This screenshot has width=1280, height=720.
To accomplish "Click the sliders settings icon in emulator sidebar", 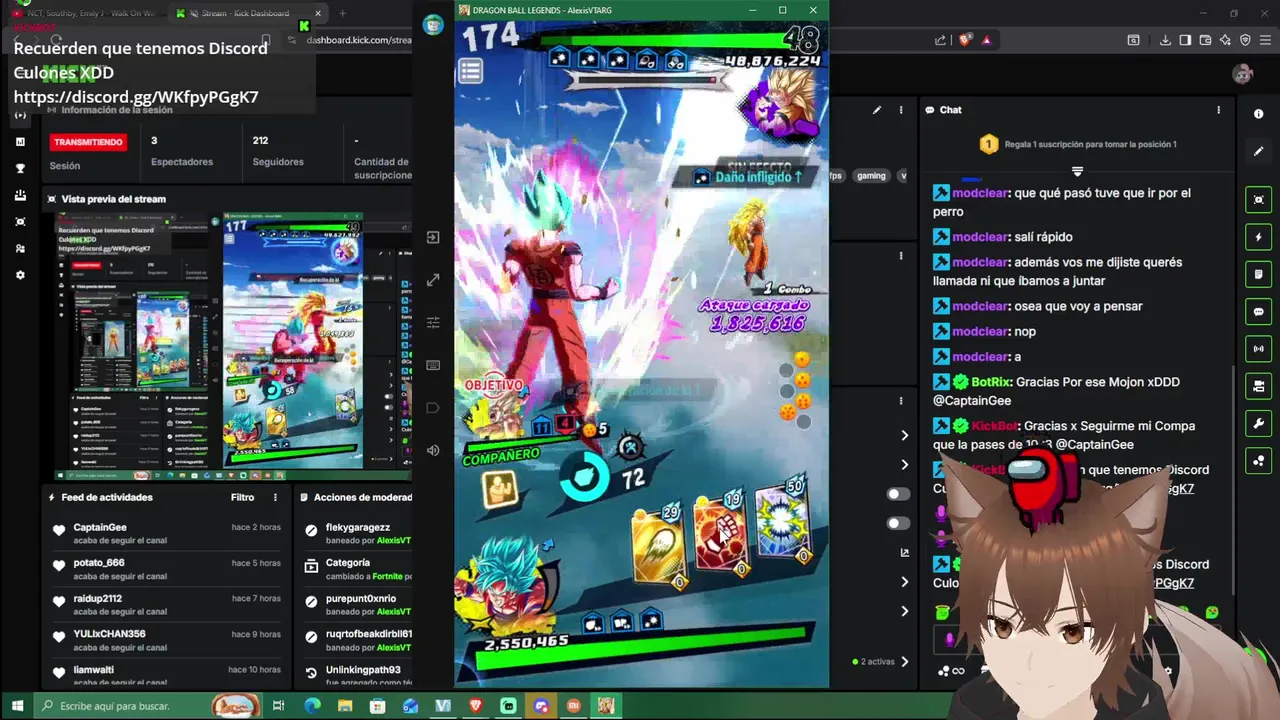I will coord(433,323).
